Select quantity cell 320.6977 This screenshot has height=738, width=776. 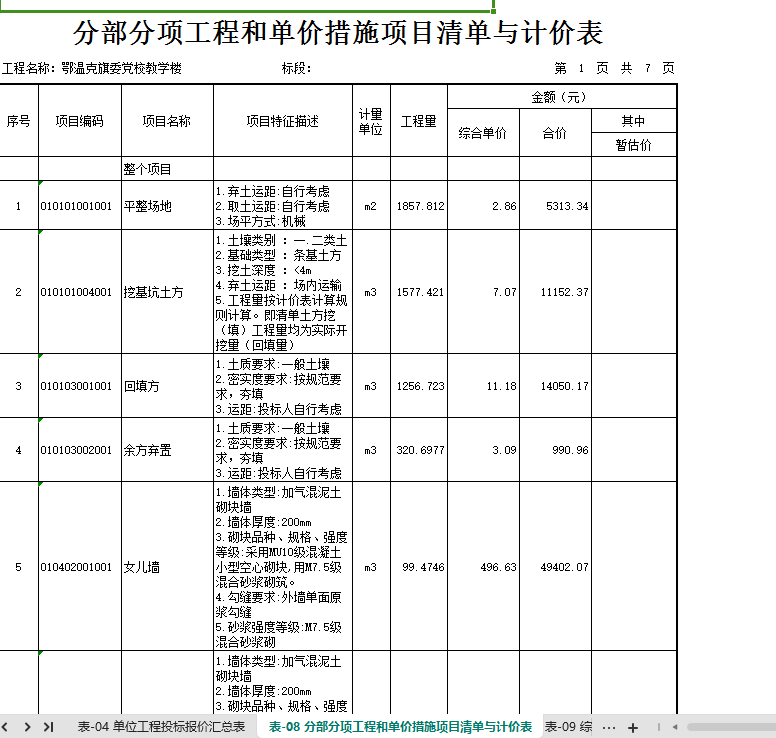click(419, 450)
